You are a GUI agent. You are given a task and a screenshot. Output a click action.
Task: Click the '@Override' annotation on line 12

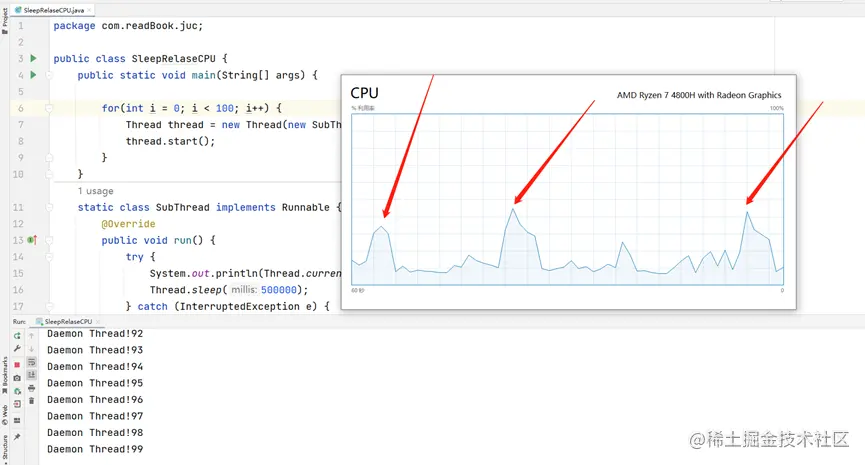[128, 224]
